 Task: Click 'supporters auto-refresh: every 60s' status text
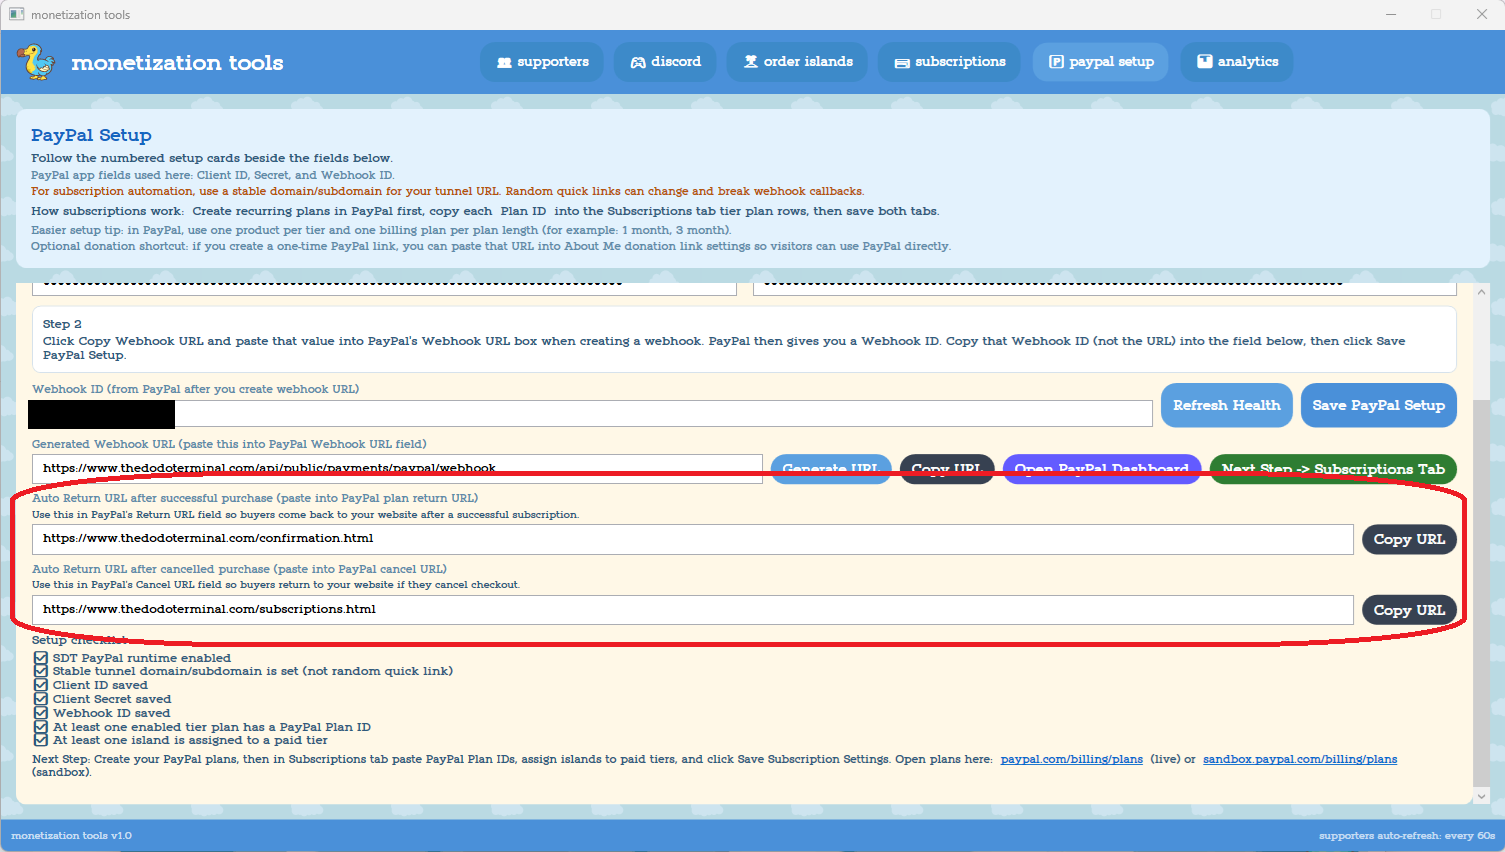[1407, 835]
